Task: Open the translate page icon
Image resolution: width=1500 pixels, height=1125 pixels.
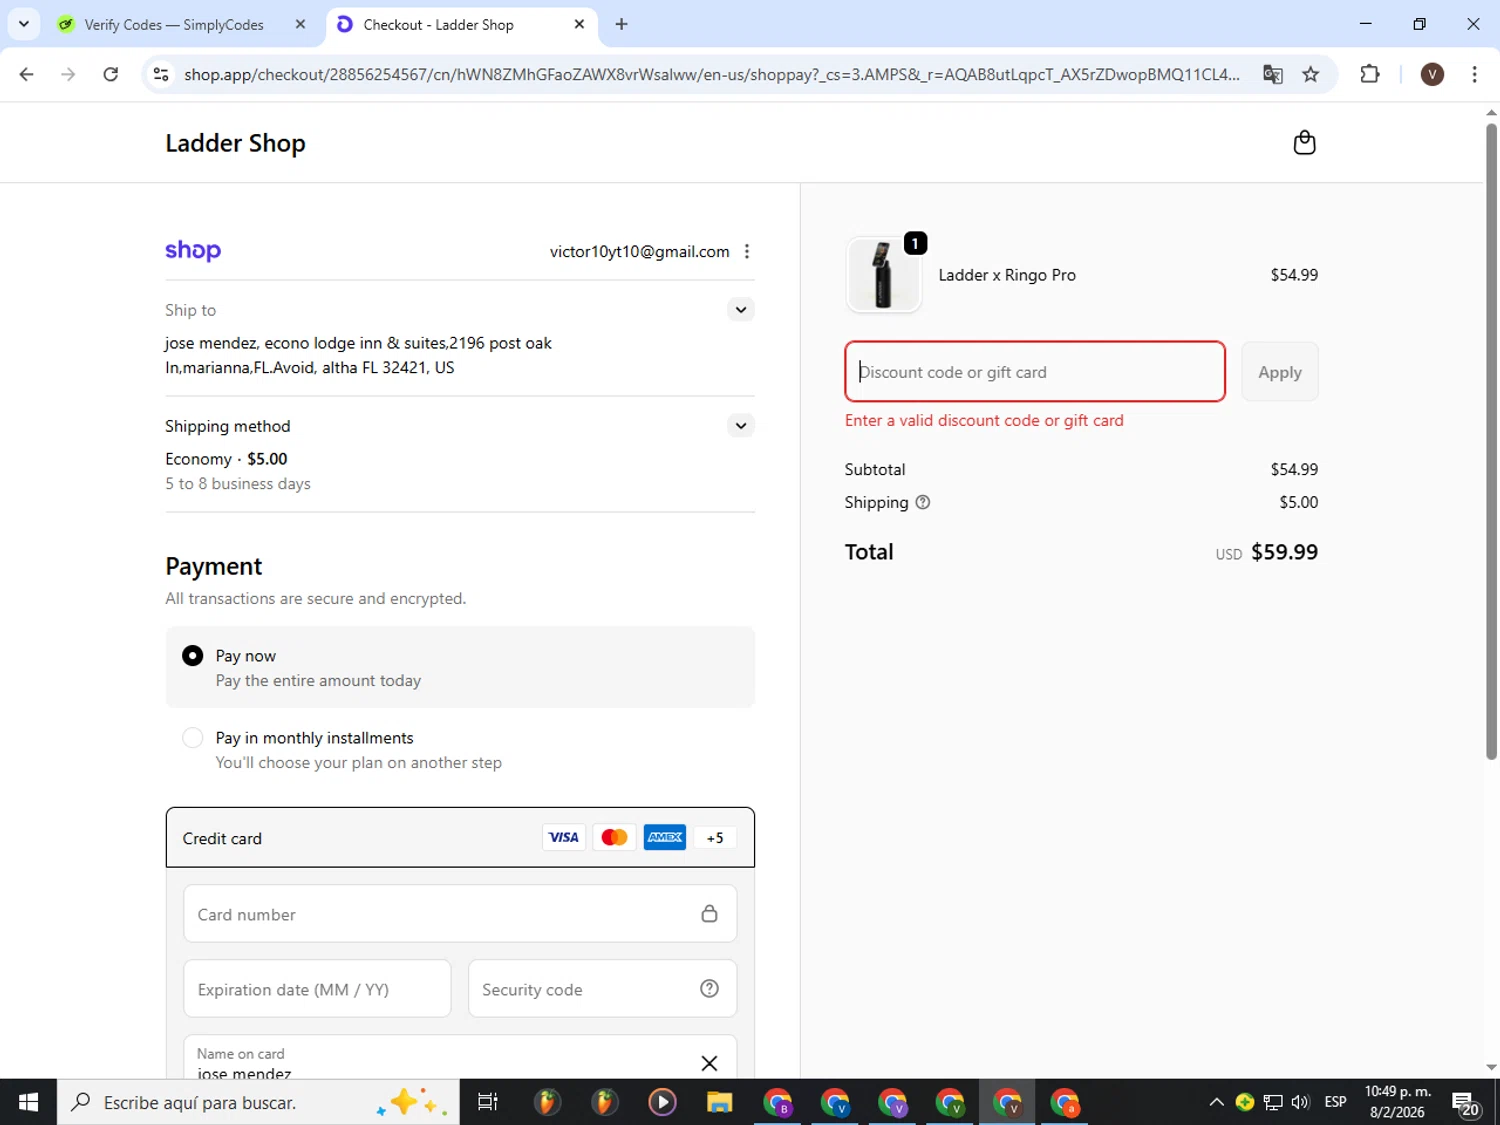Action: [1272, 74]
